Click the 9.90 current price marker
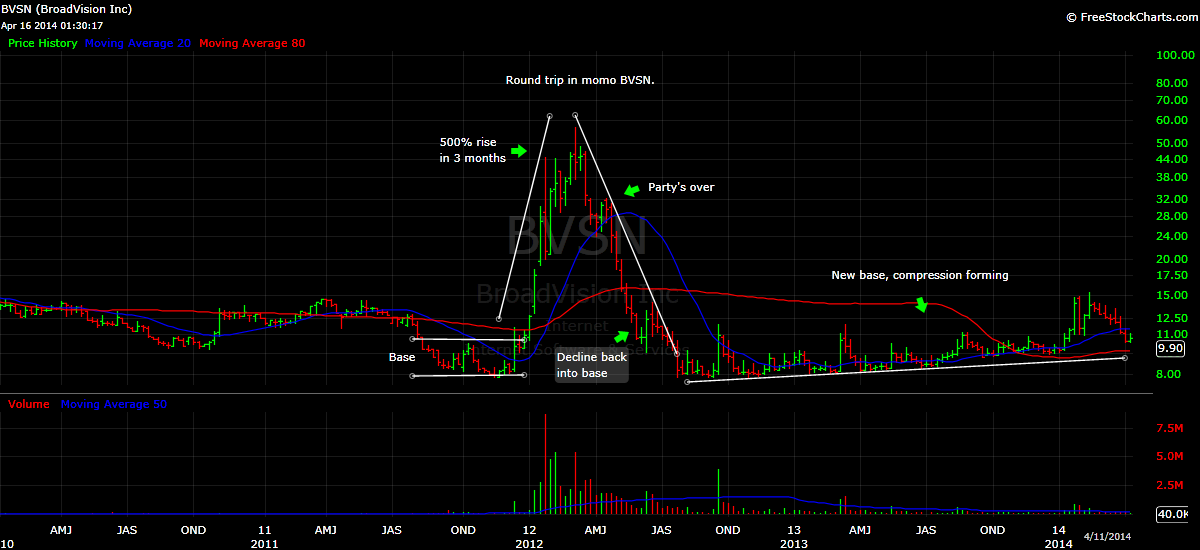Viewport: 1200px width, 550px height. [1169, 349]
